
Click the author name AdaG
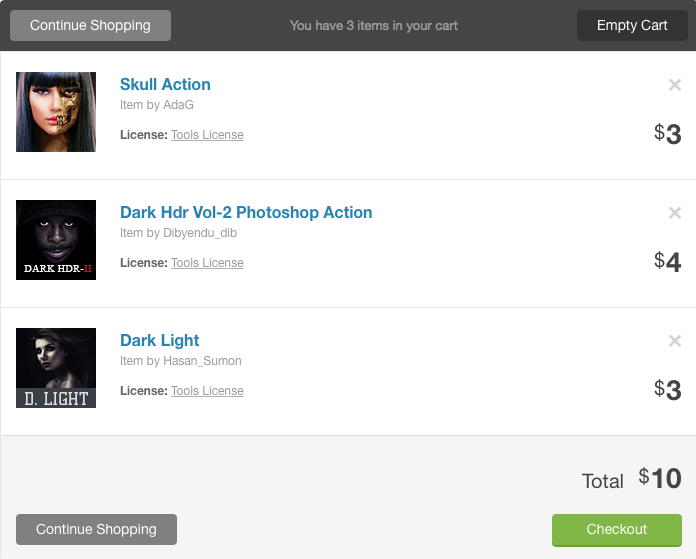coord(182,105)
